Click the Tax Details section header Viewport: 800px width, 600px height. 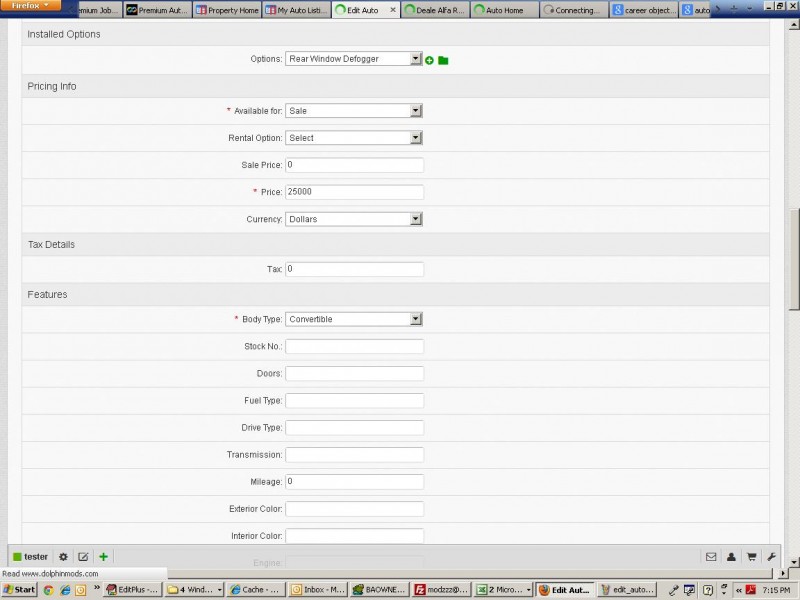(x=395, y=244)
